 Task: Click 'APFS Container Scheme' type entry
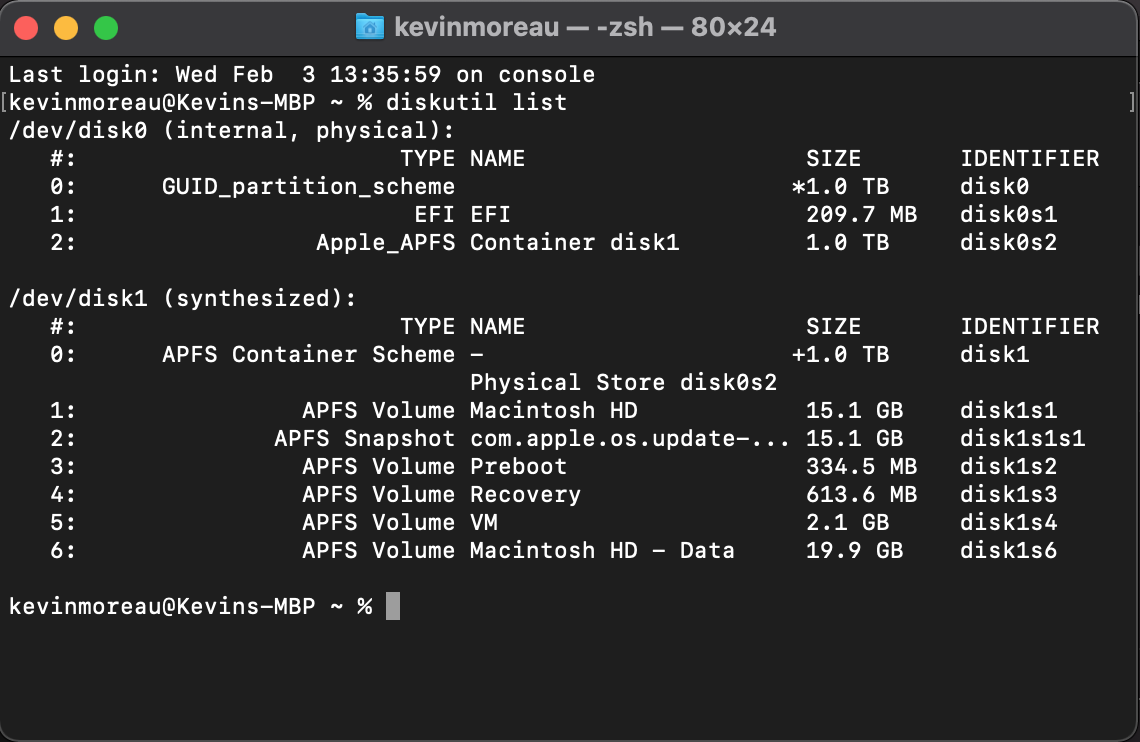(x=308, y=355)
